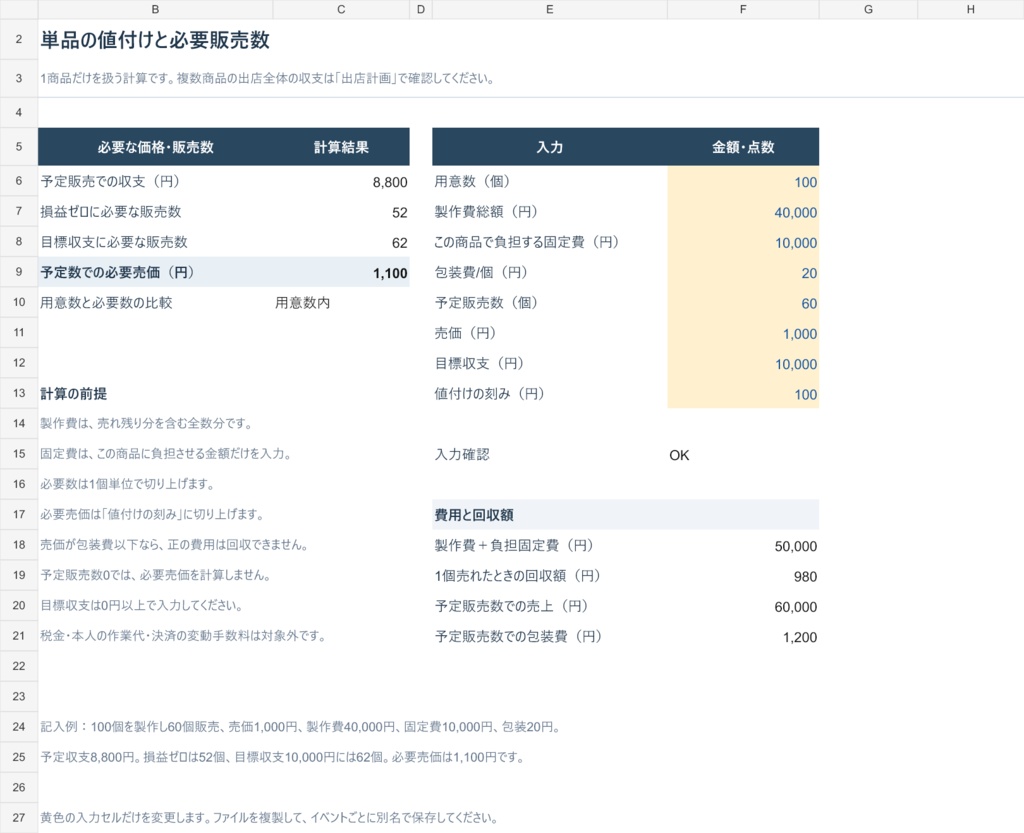This screenshot has width=1024, height=833.
Task: Select 1個売れたときの回収額 value 980
Action: click(743, 576)
